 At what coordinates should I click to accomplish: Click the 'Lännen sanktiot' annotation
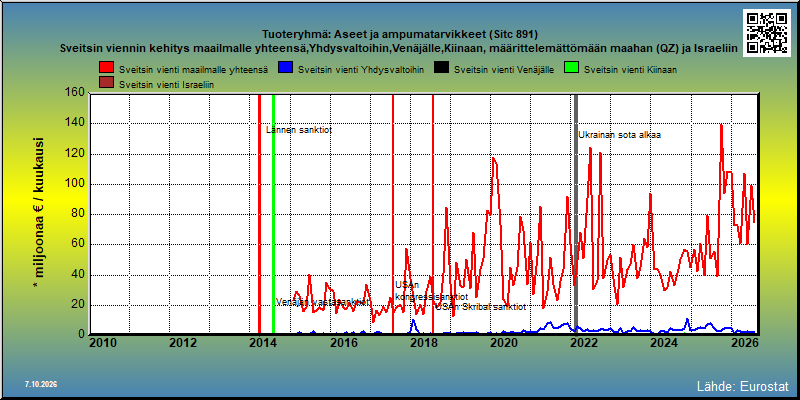click(299, 130)
